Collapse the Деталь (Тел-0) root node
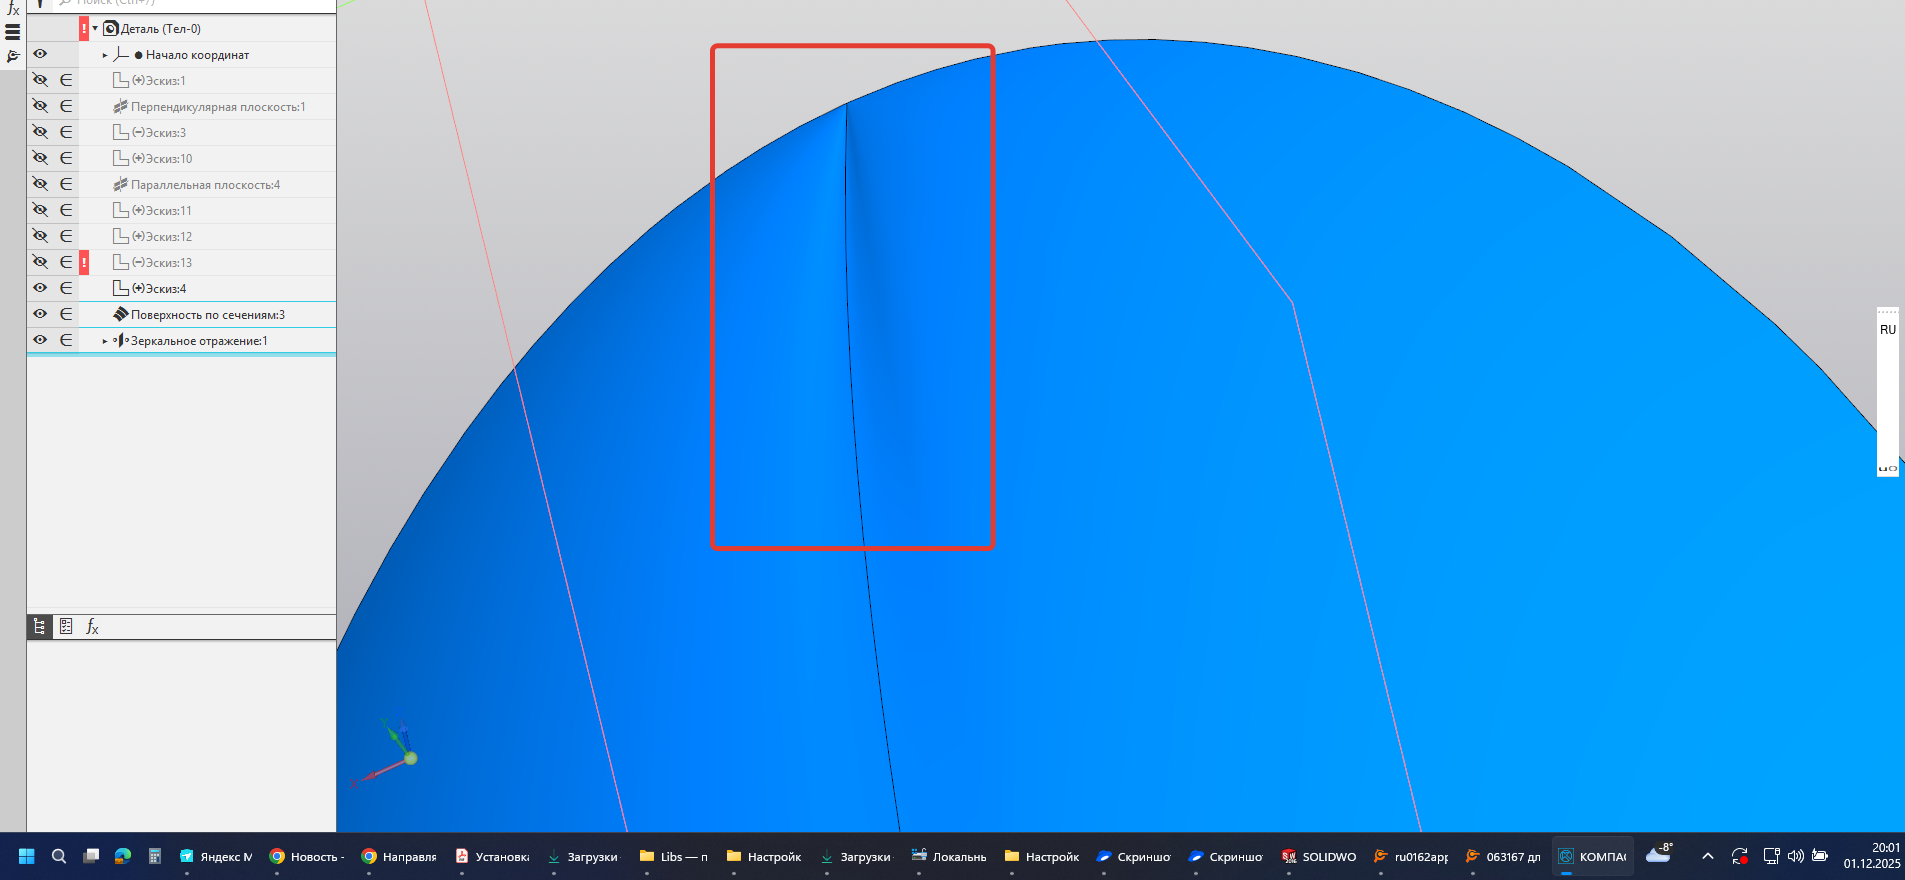This screenshot has height=880, width=1905. click(95, 29)
